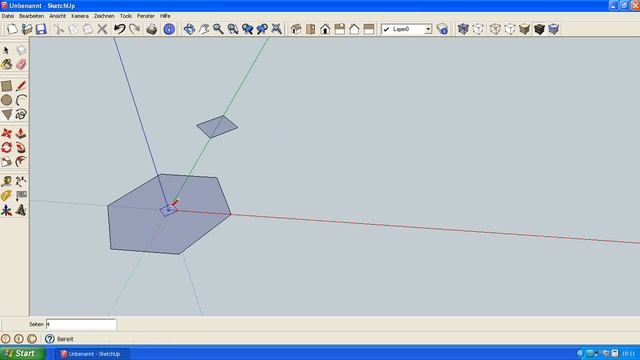Enable Hidden Line face style
Screen dimensions: 640x360
click(x=510, y=29)
